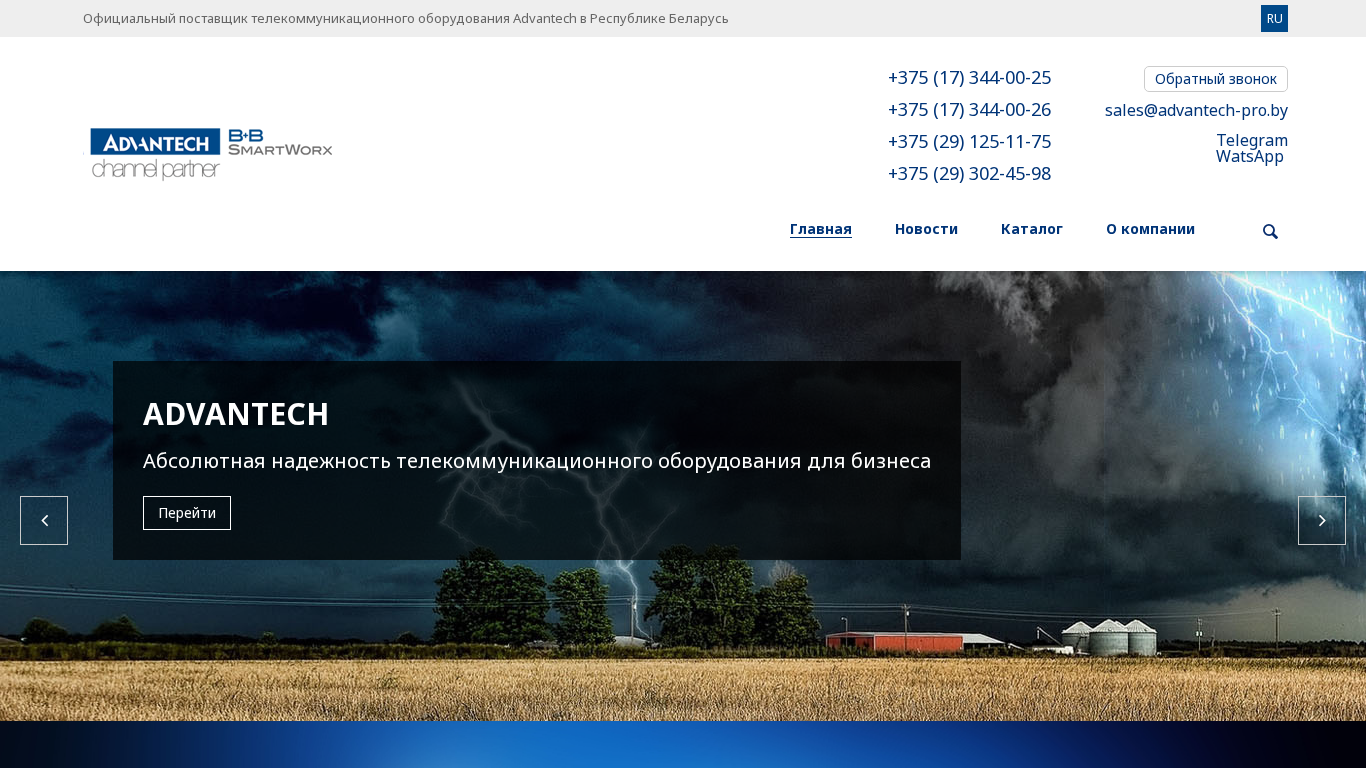1366x768 pixels.
Task: Switch language using RU button
Action: 1274,18
